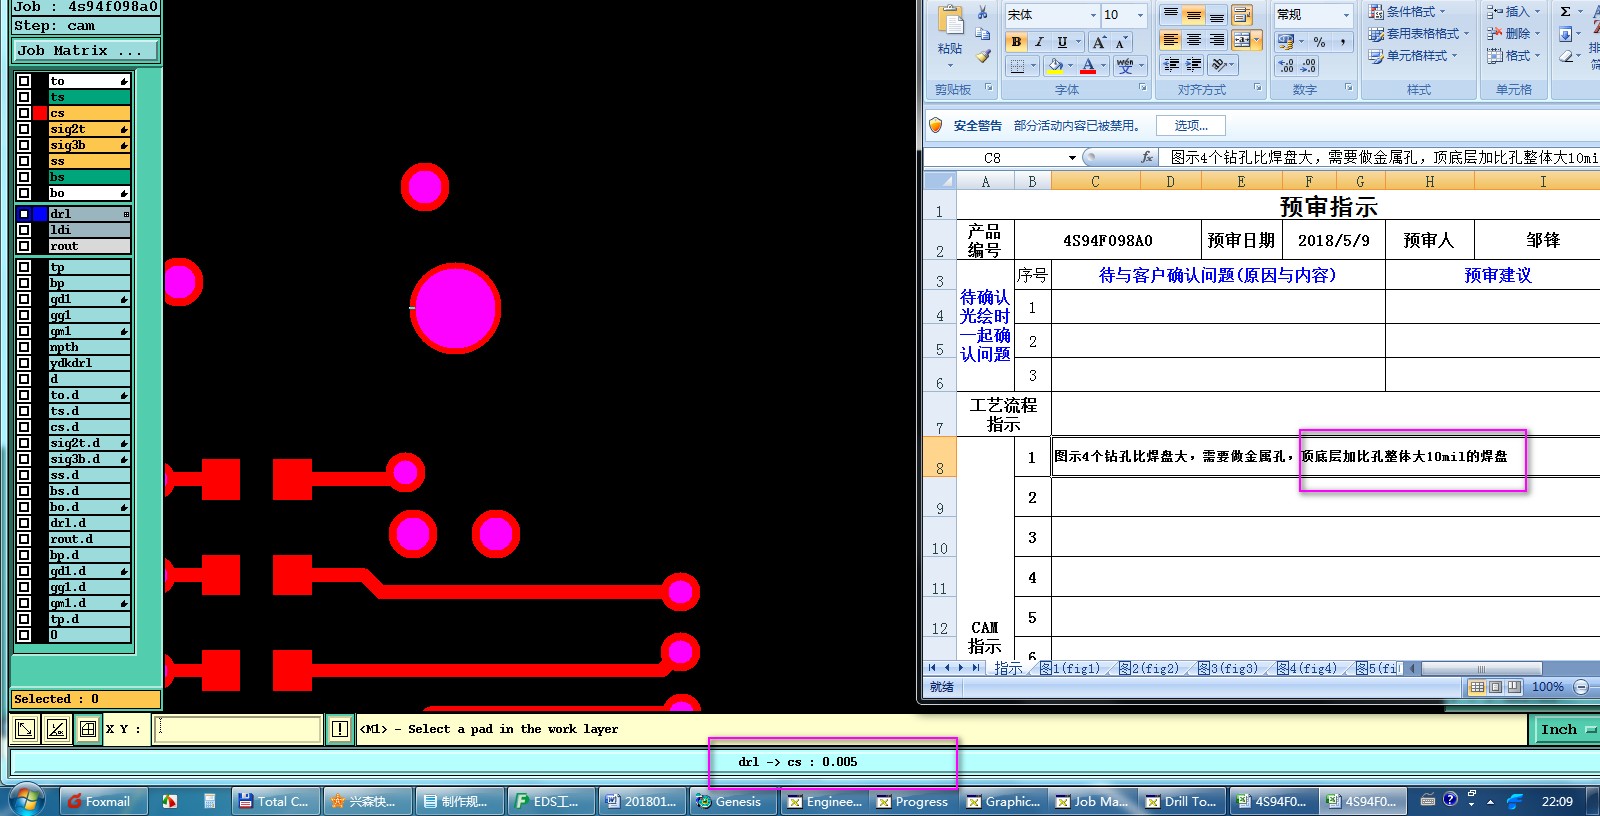
Task: Open the 单元格样式 cell styles button
Action: tap(1412, 56)
